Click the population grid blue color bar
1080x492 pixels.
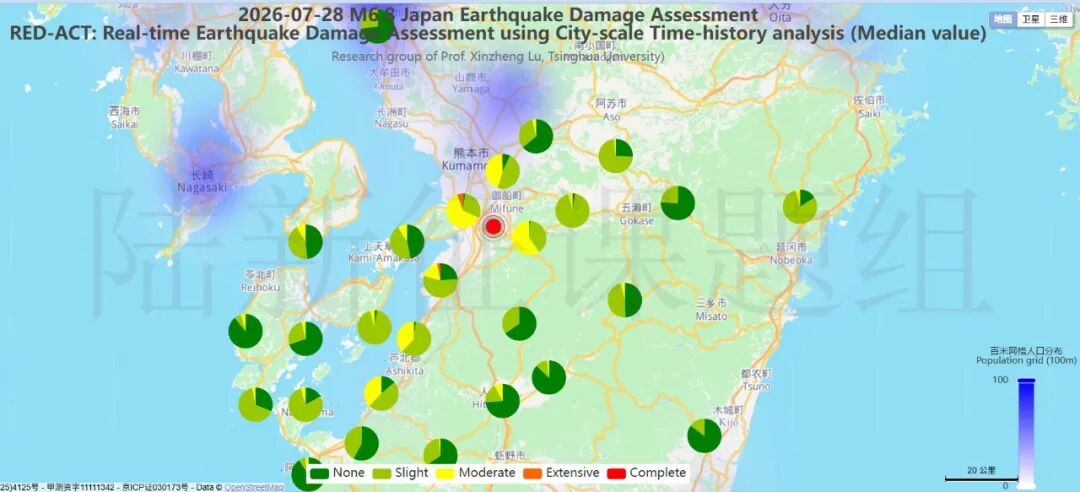[x=1026, y=434]
